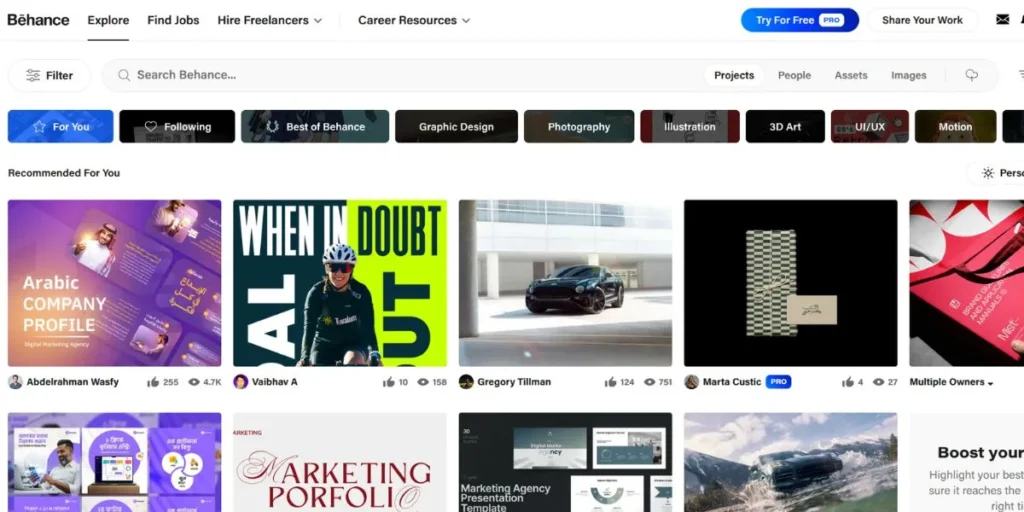Click PRO badge next to Marta Custic
This screenshot has width=1024, height=512.
click(778, 382)
